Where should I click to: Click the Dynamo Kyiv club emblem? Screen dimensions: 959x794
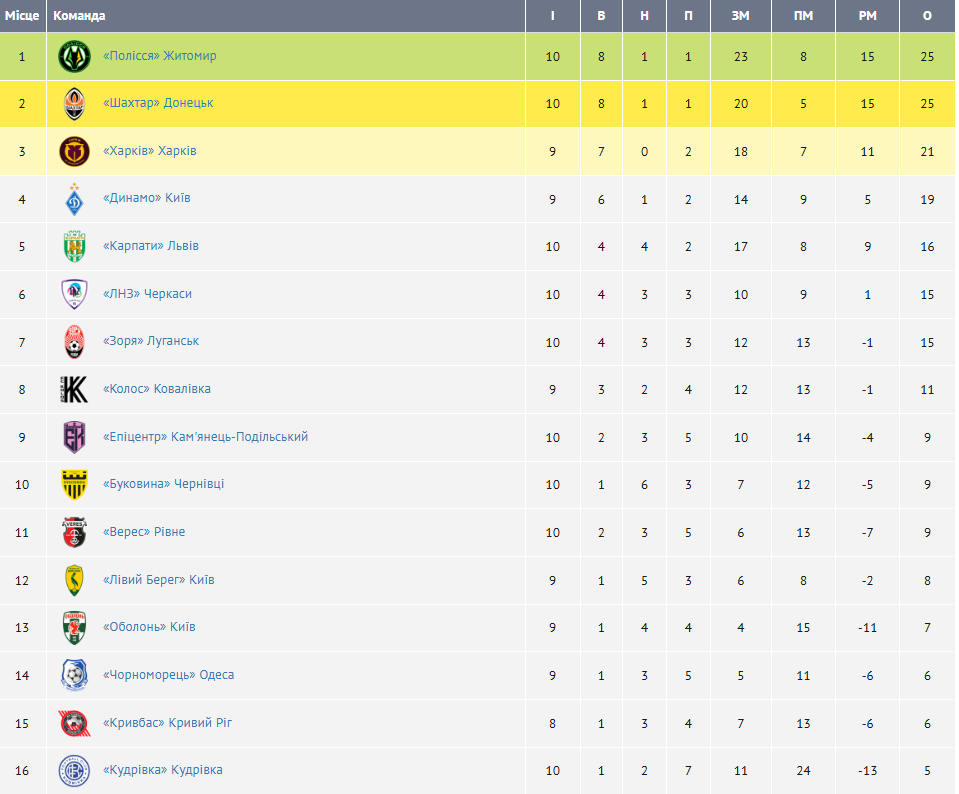coord(75,199)
